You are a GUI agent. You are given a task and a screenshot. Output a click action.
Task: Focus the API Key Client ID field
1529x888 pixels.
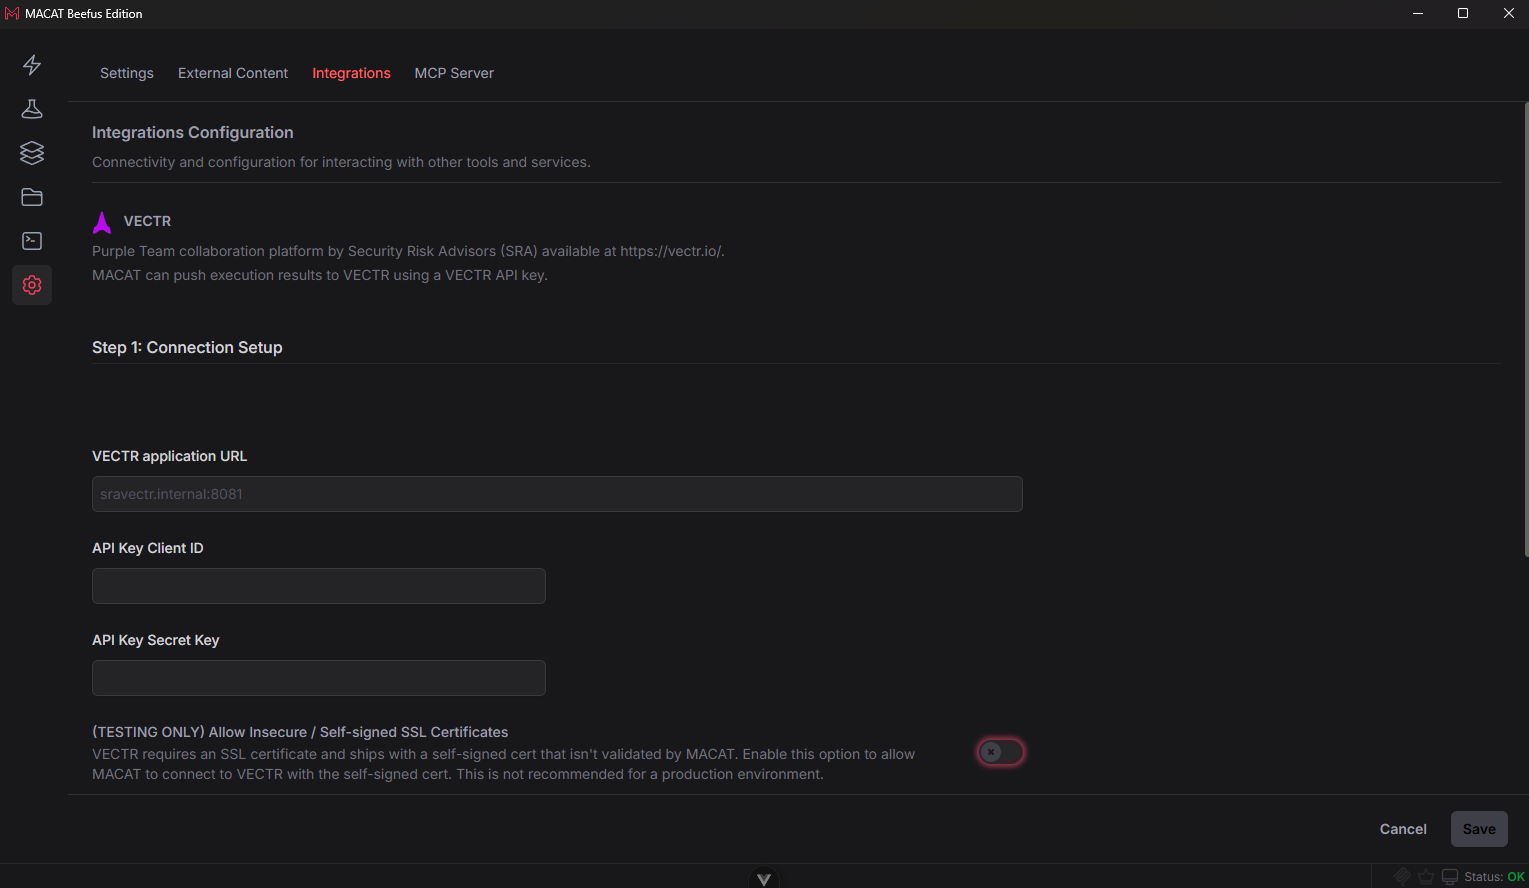pyautogui.click(x=319, y=586)
